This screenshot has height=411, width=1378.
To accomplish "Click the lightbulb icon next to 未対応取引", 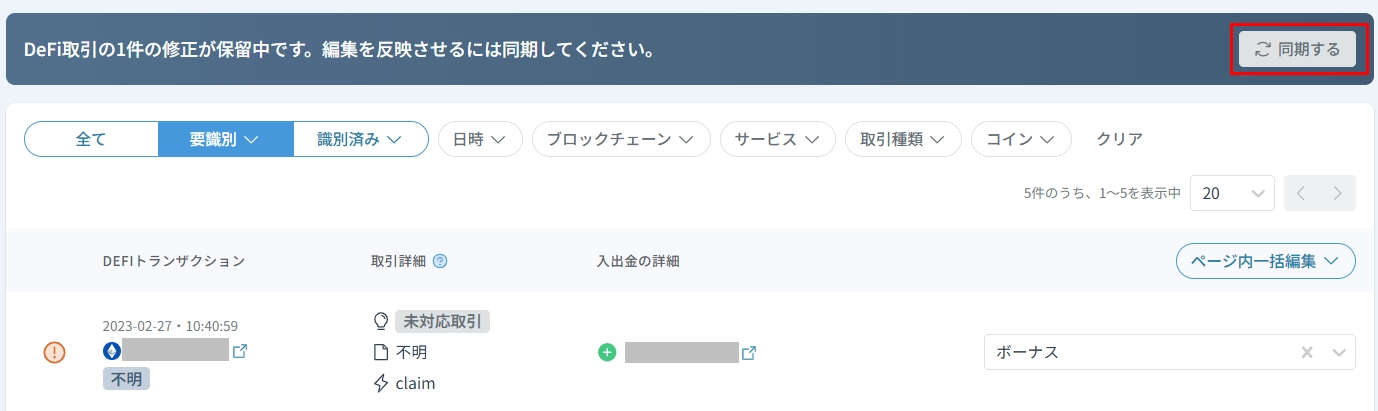I will (380, 321).
